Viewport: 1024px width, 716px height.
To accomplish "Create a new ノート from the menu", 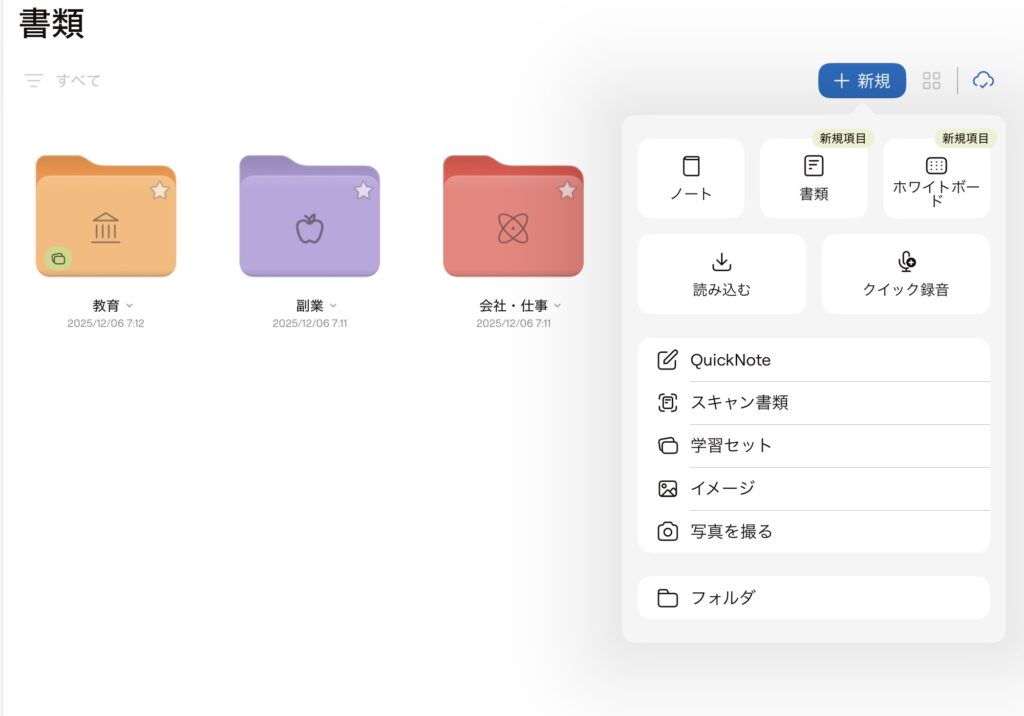I will pos(691,178).
